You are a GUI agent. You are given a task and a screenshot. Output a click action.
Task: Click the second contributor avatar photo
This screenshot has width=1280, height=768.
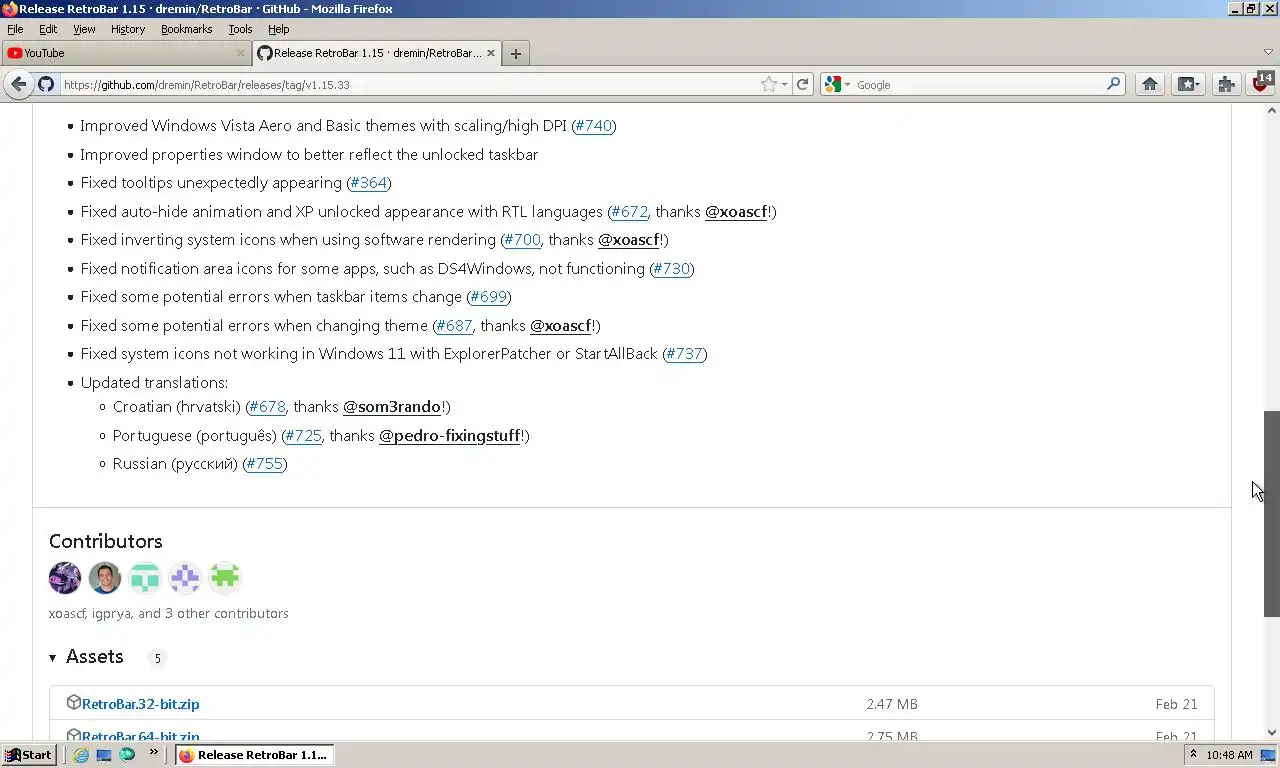coord(105,578)
